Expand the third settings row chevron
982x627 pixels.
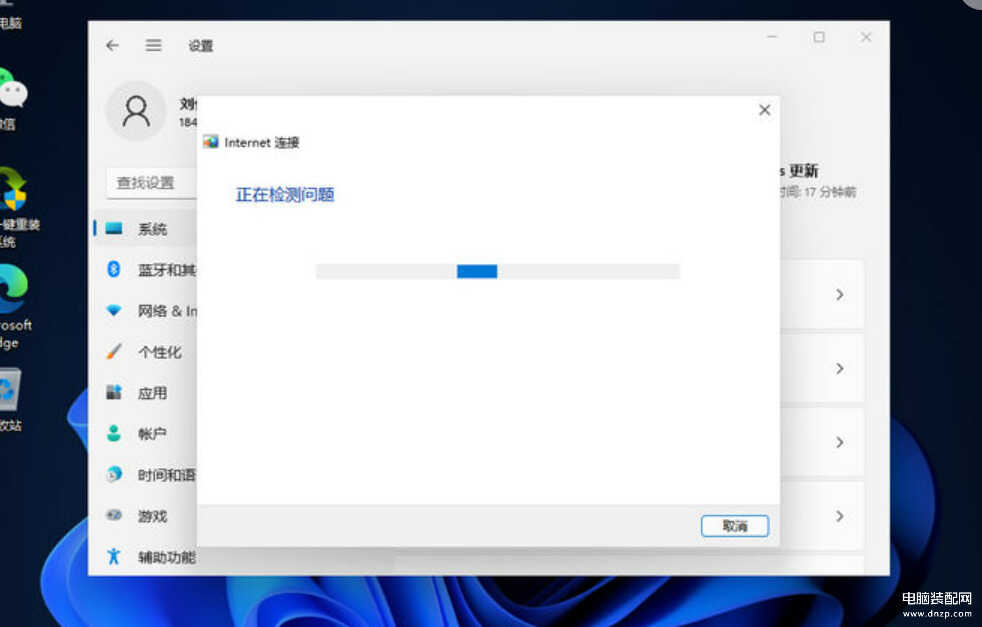(x=840, y=442)
